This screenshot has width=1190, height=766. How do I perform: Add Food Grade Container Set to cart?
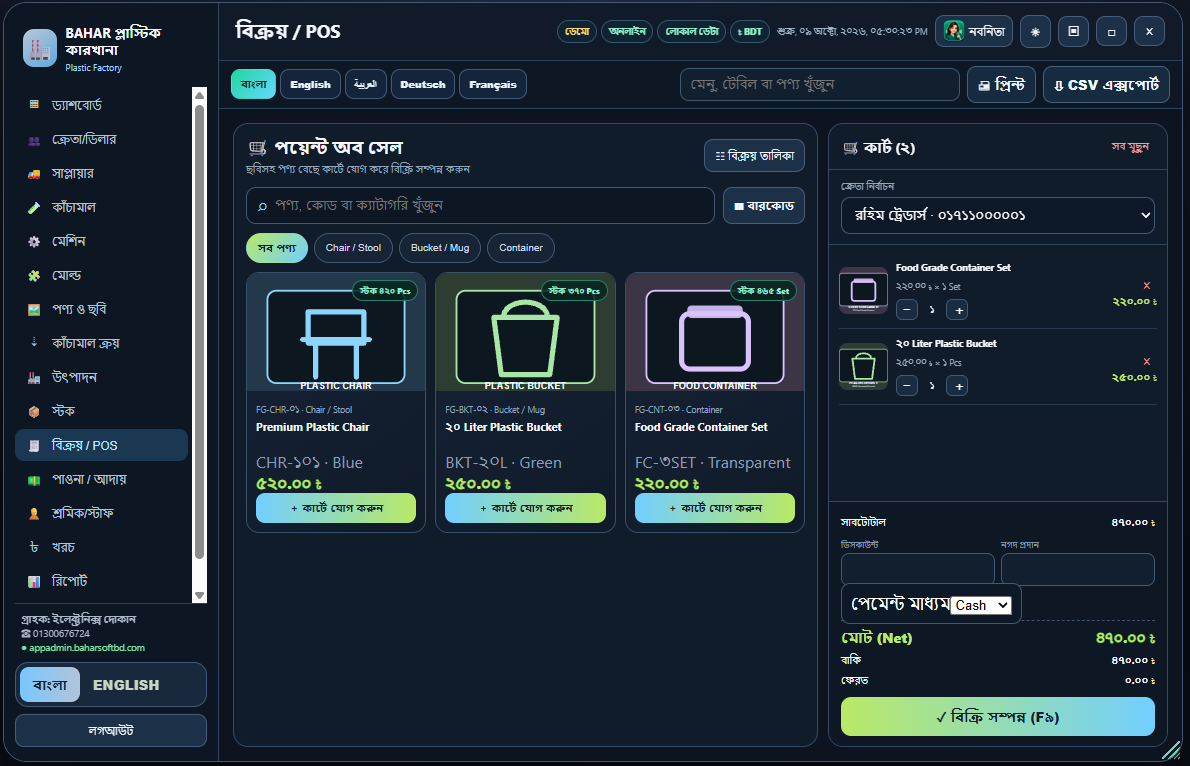pos(715,508)
